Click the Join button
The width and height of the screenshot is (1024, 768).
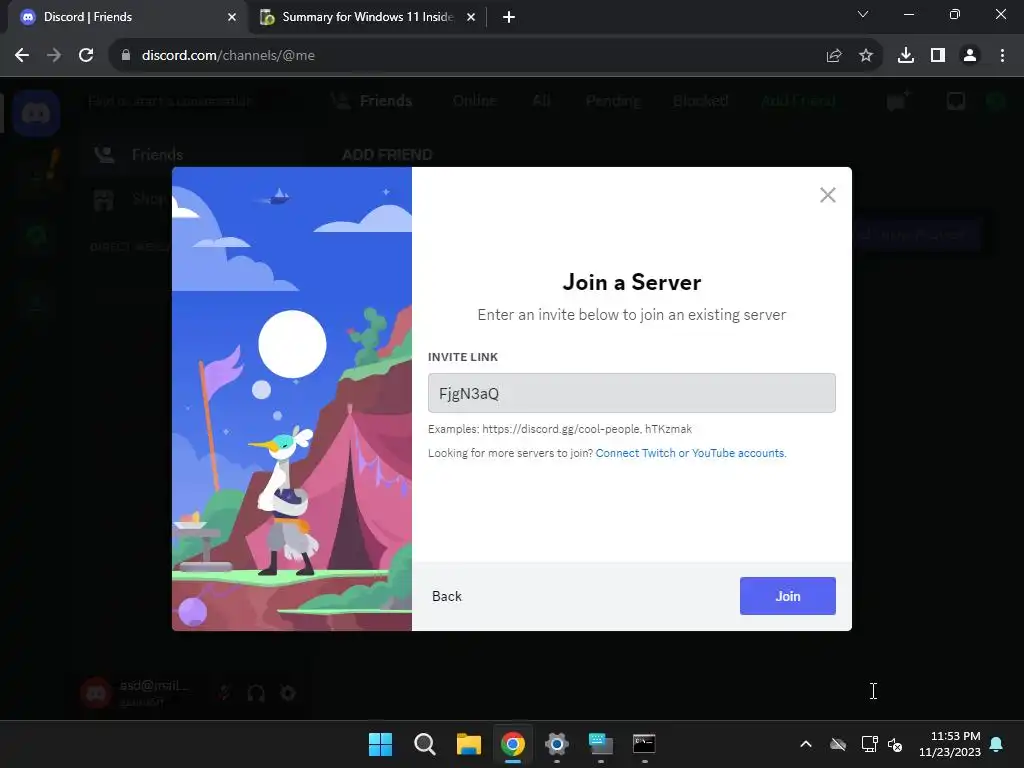(788, 596)
